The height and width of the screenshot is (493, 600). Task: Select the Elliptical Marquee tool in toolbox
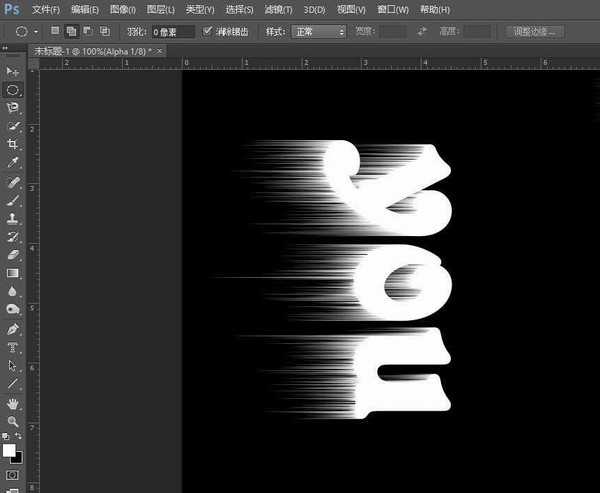[13, 90]
